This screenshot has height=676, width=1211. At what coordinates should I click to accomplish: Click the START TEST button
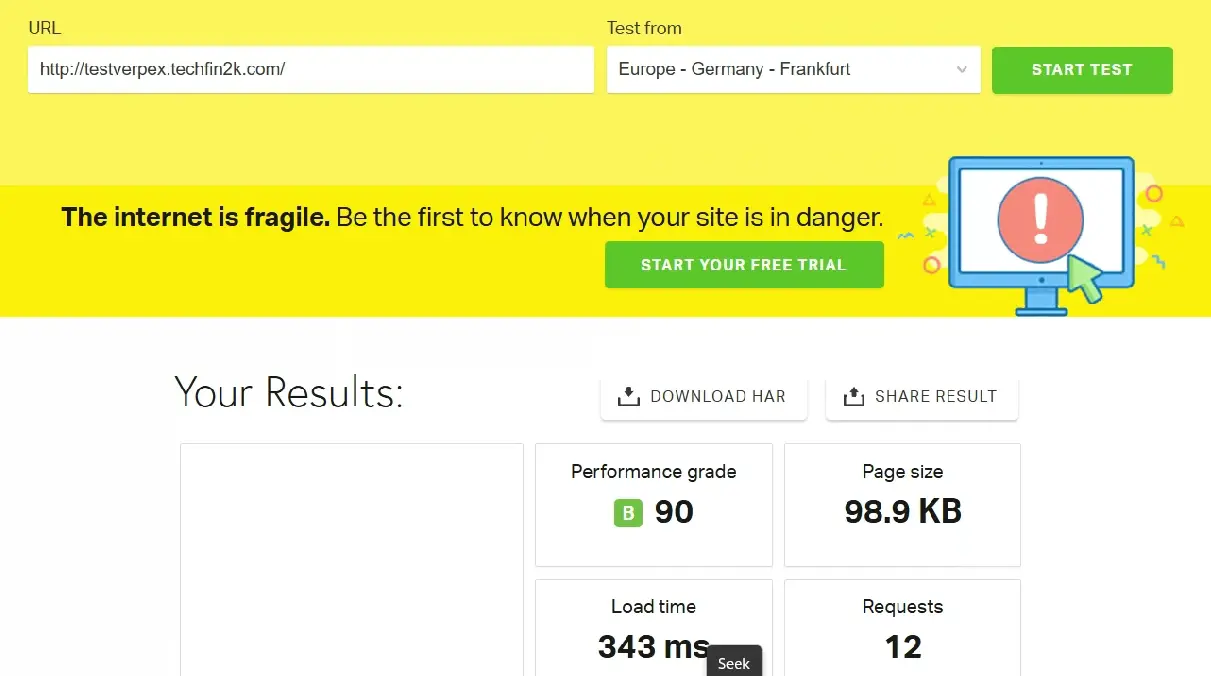pos(1082,70)
